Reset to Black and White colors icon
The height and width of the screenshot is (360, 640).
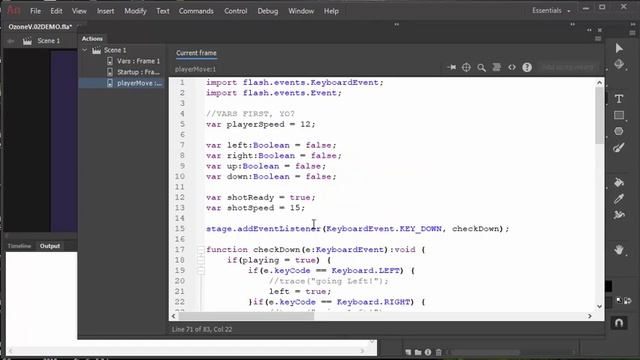[x=619, y=301]
